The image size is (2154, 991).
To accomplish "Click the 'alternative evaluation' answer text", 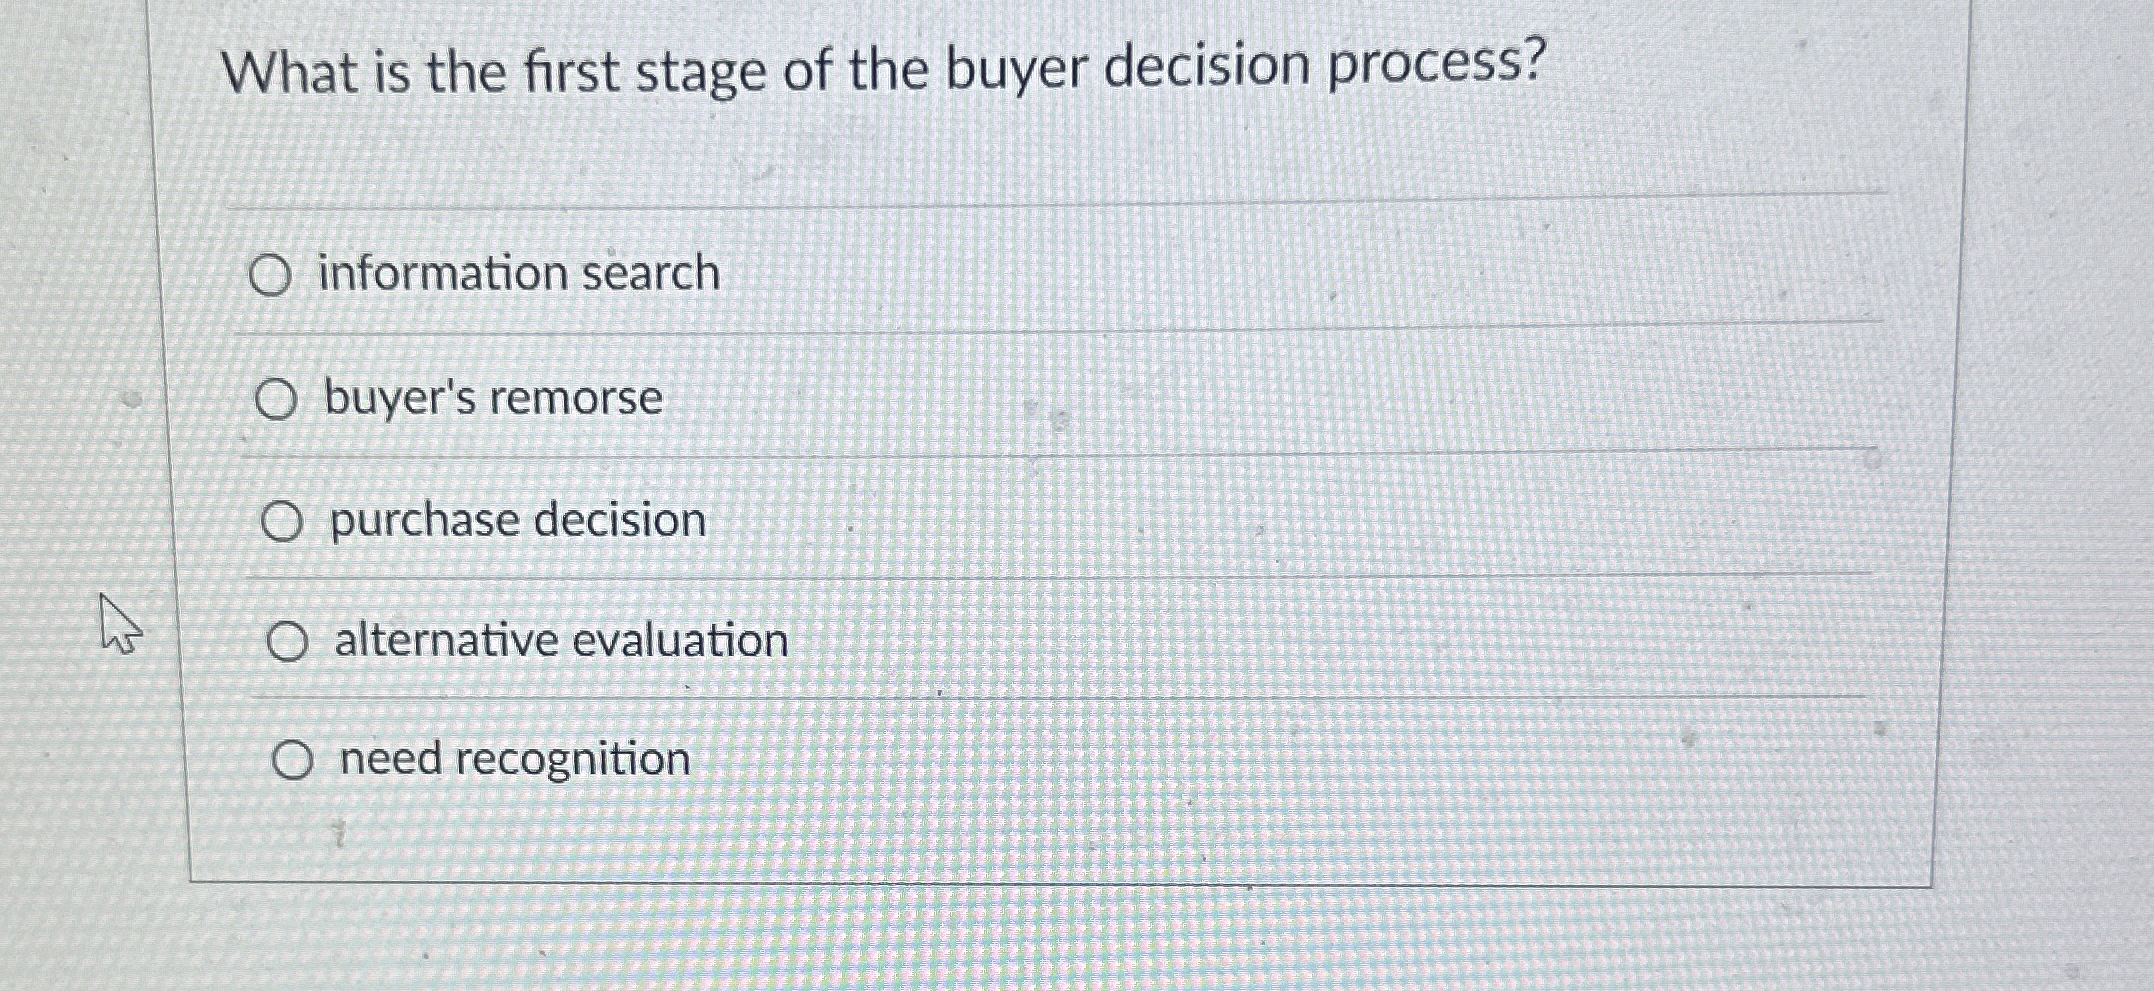I will click(x=562, y=640).
